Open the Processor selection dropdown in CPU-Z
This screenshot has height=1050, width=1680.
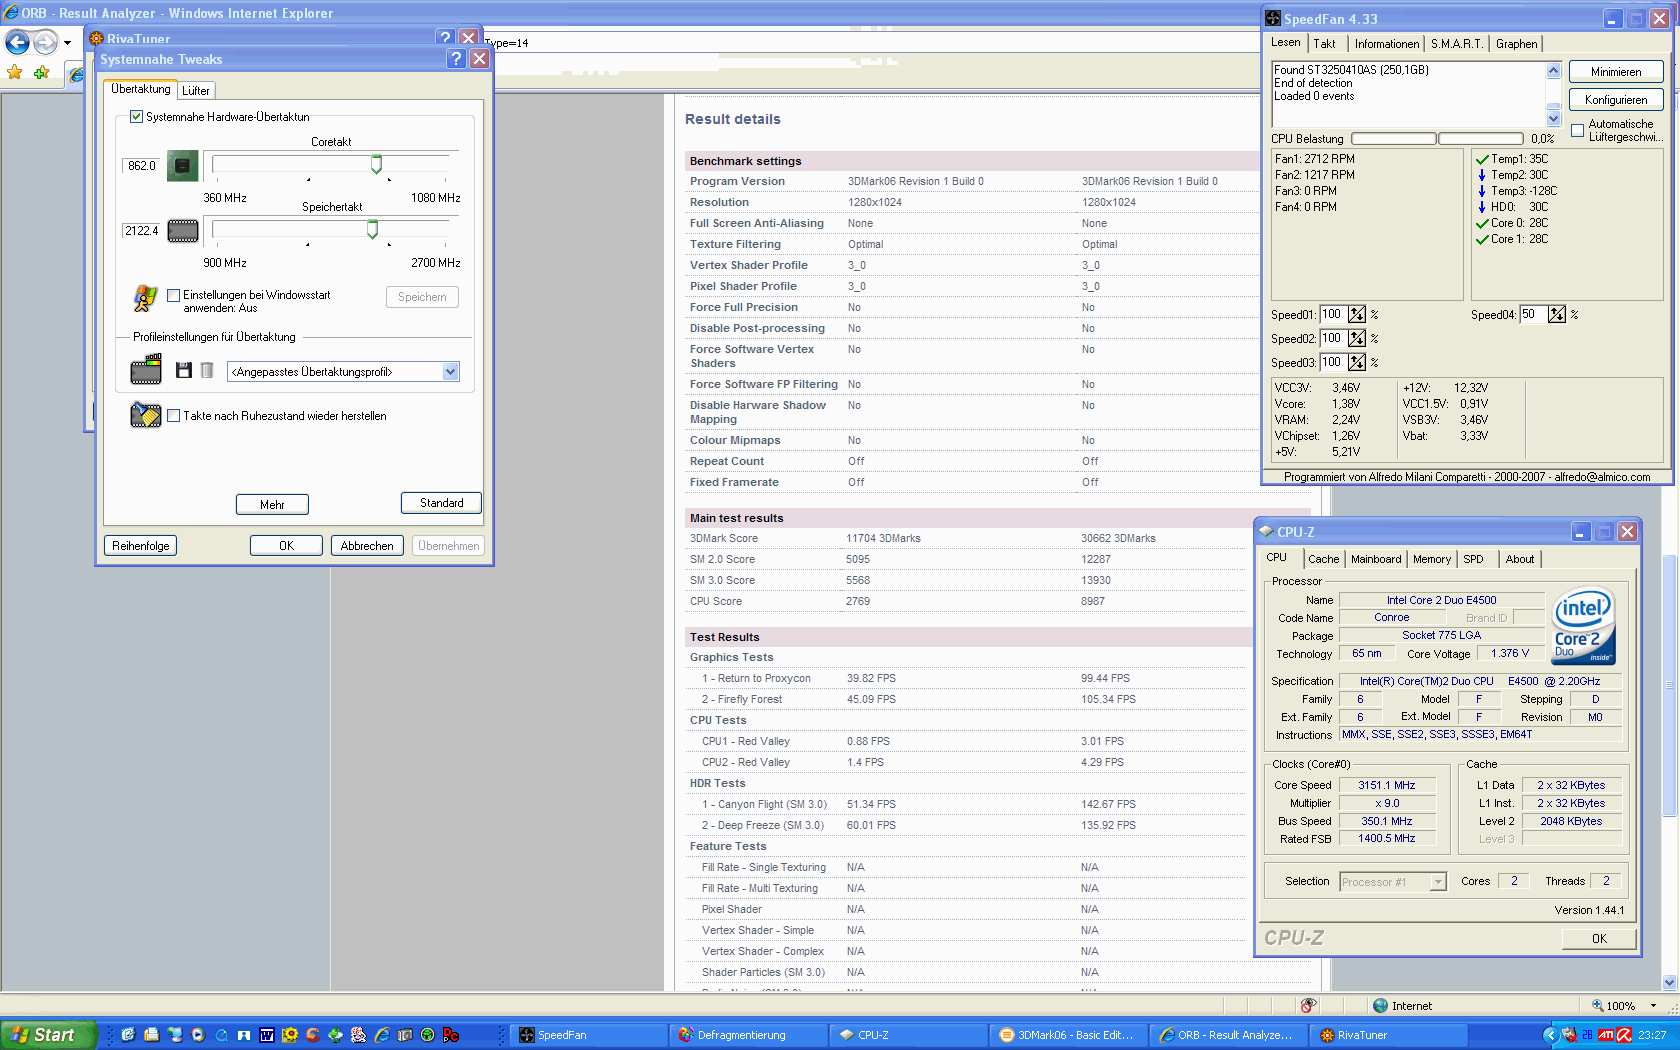[x=1438, y=882]
